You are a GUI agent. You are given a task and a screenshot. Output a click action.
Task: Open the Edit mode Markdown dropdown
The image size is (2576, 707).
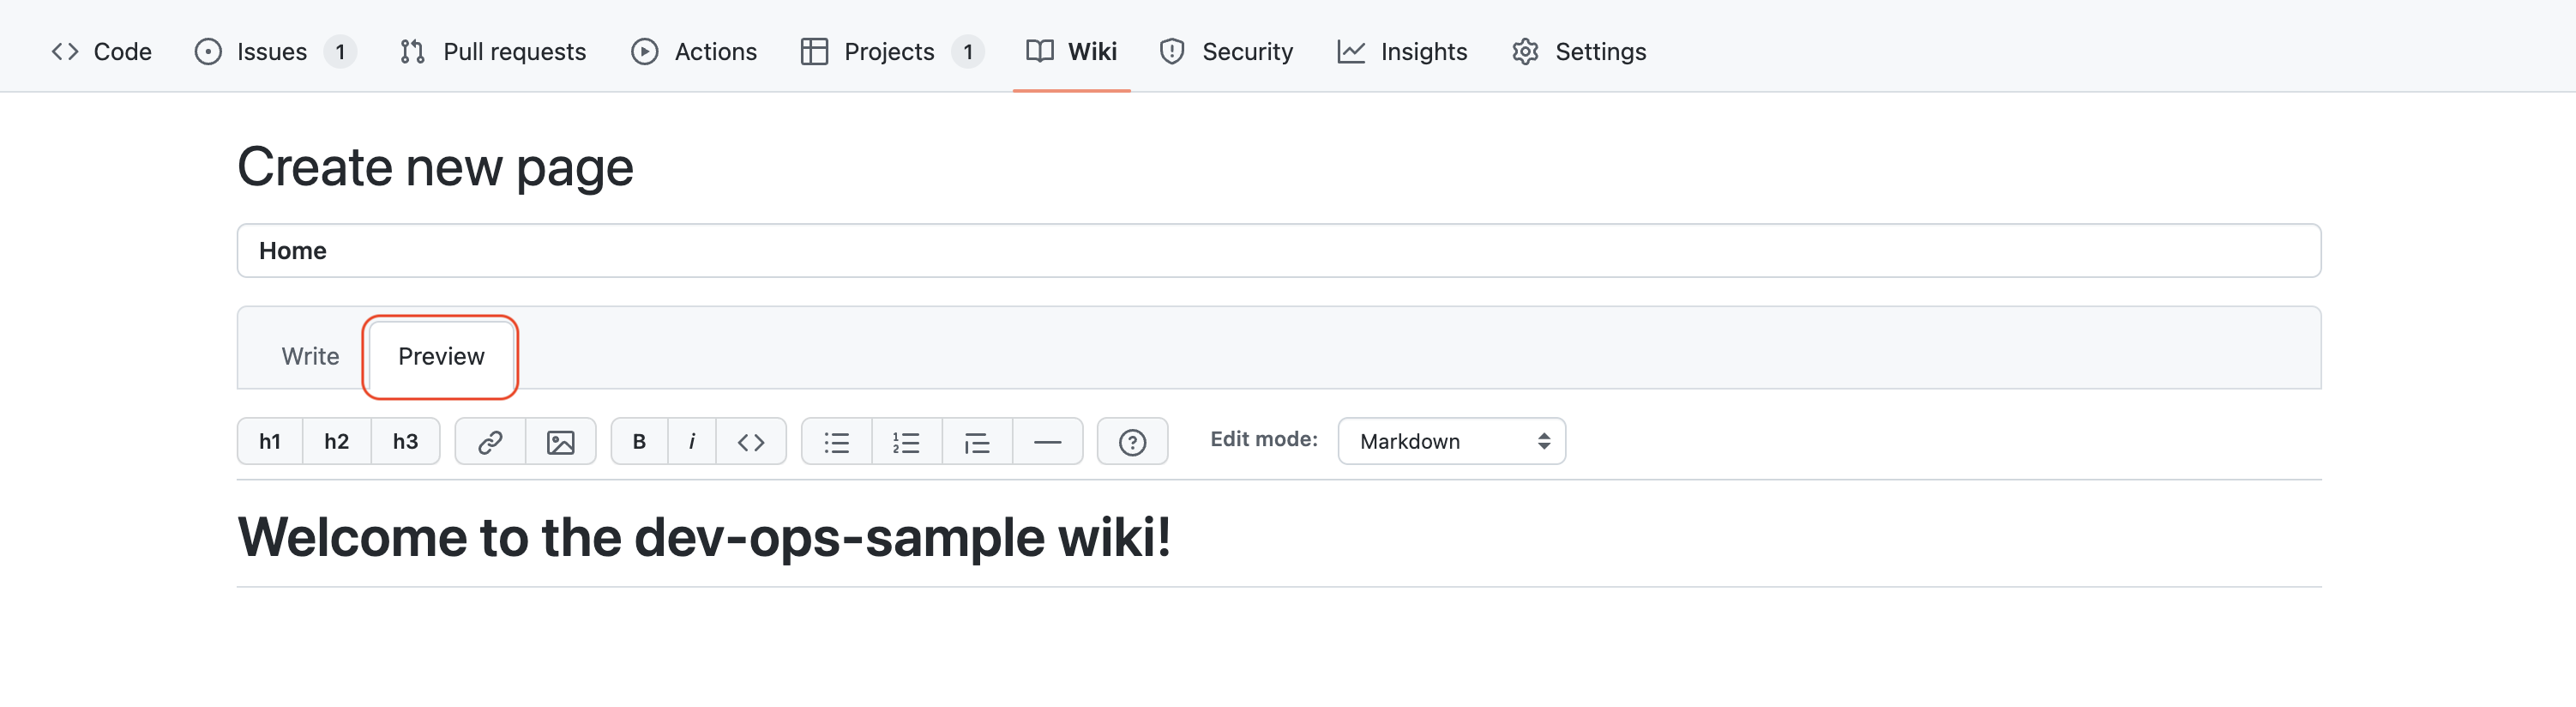[1451, 442]
